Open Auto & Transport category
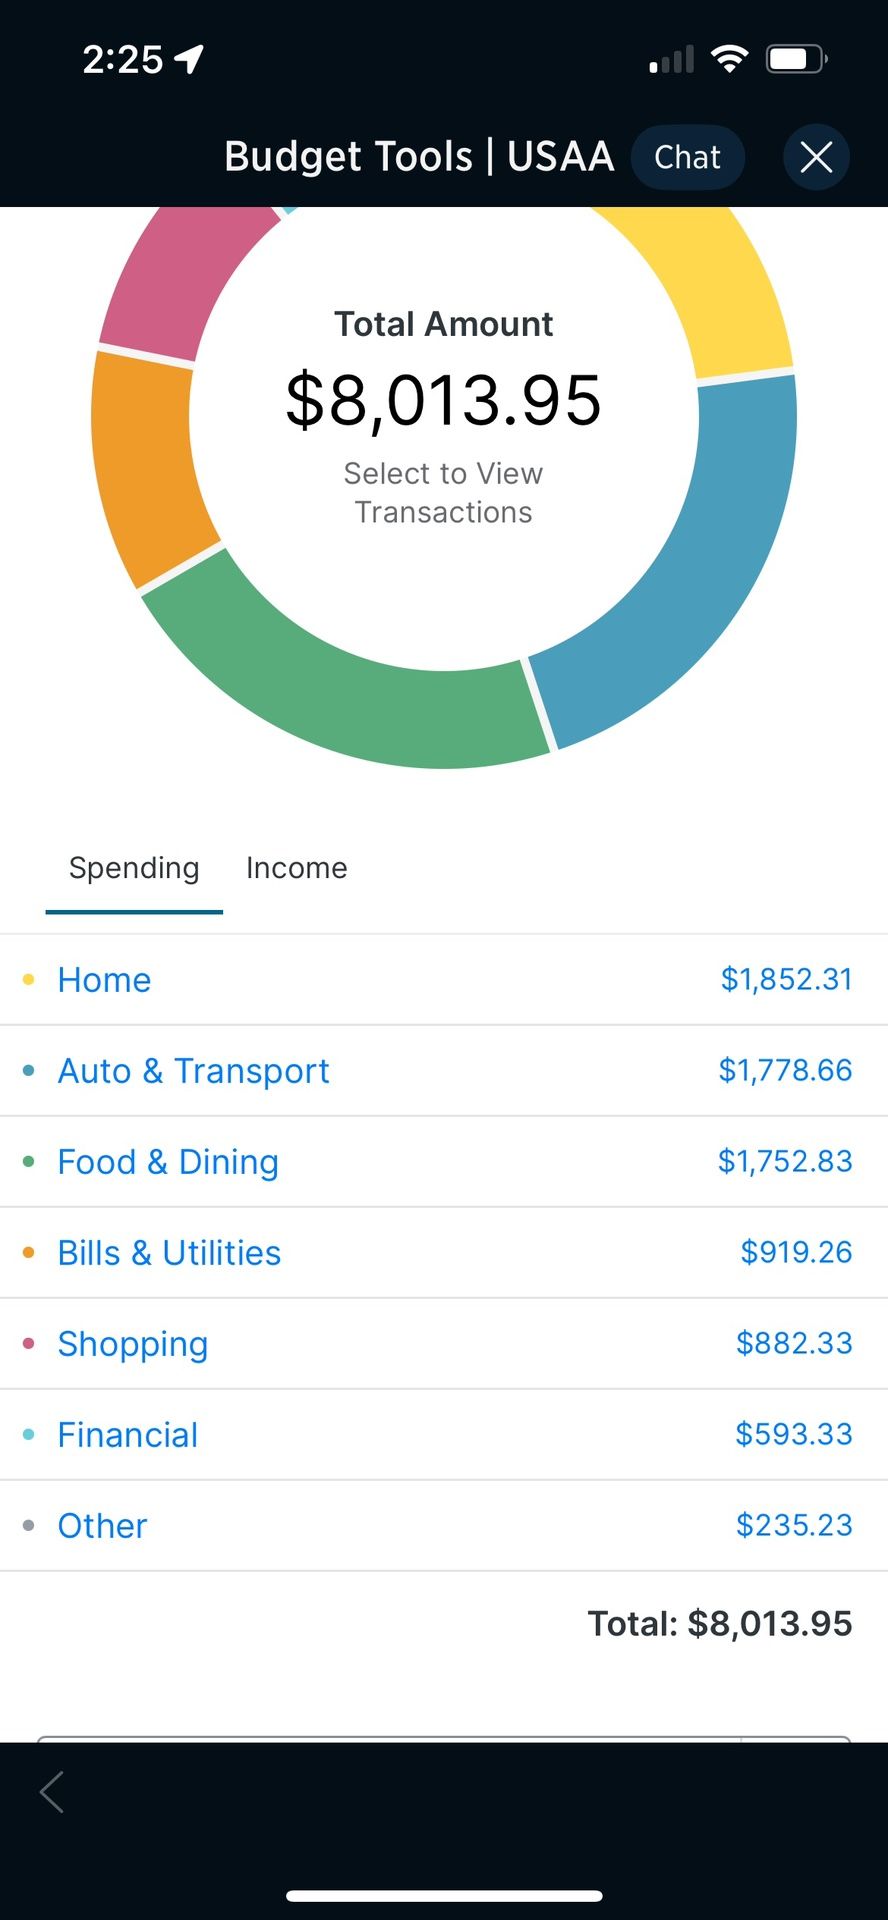Image resolution: width=888 pixels, height=1920 pixels. click(444, 1071)
